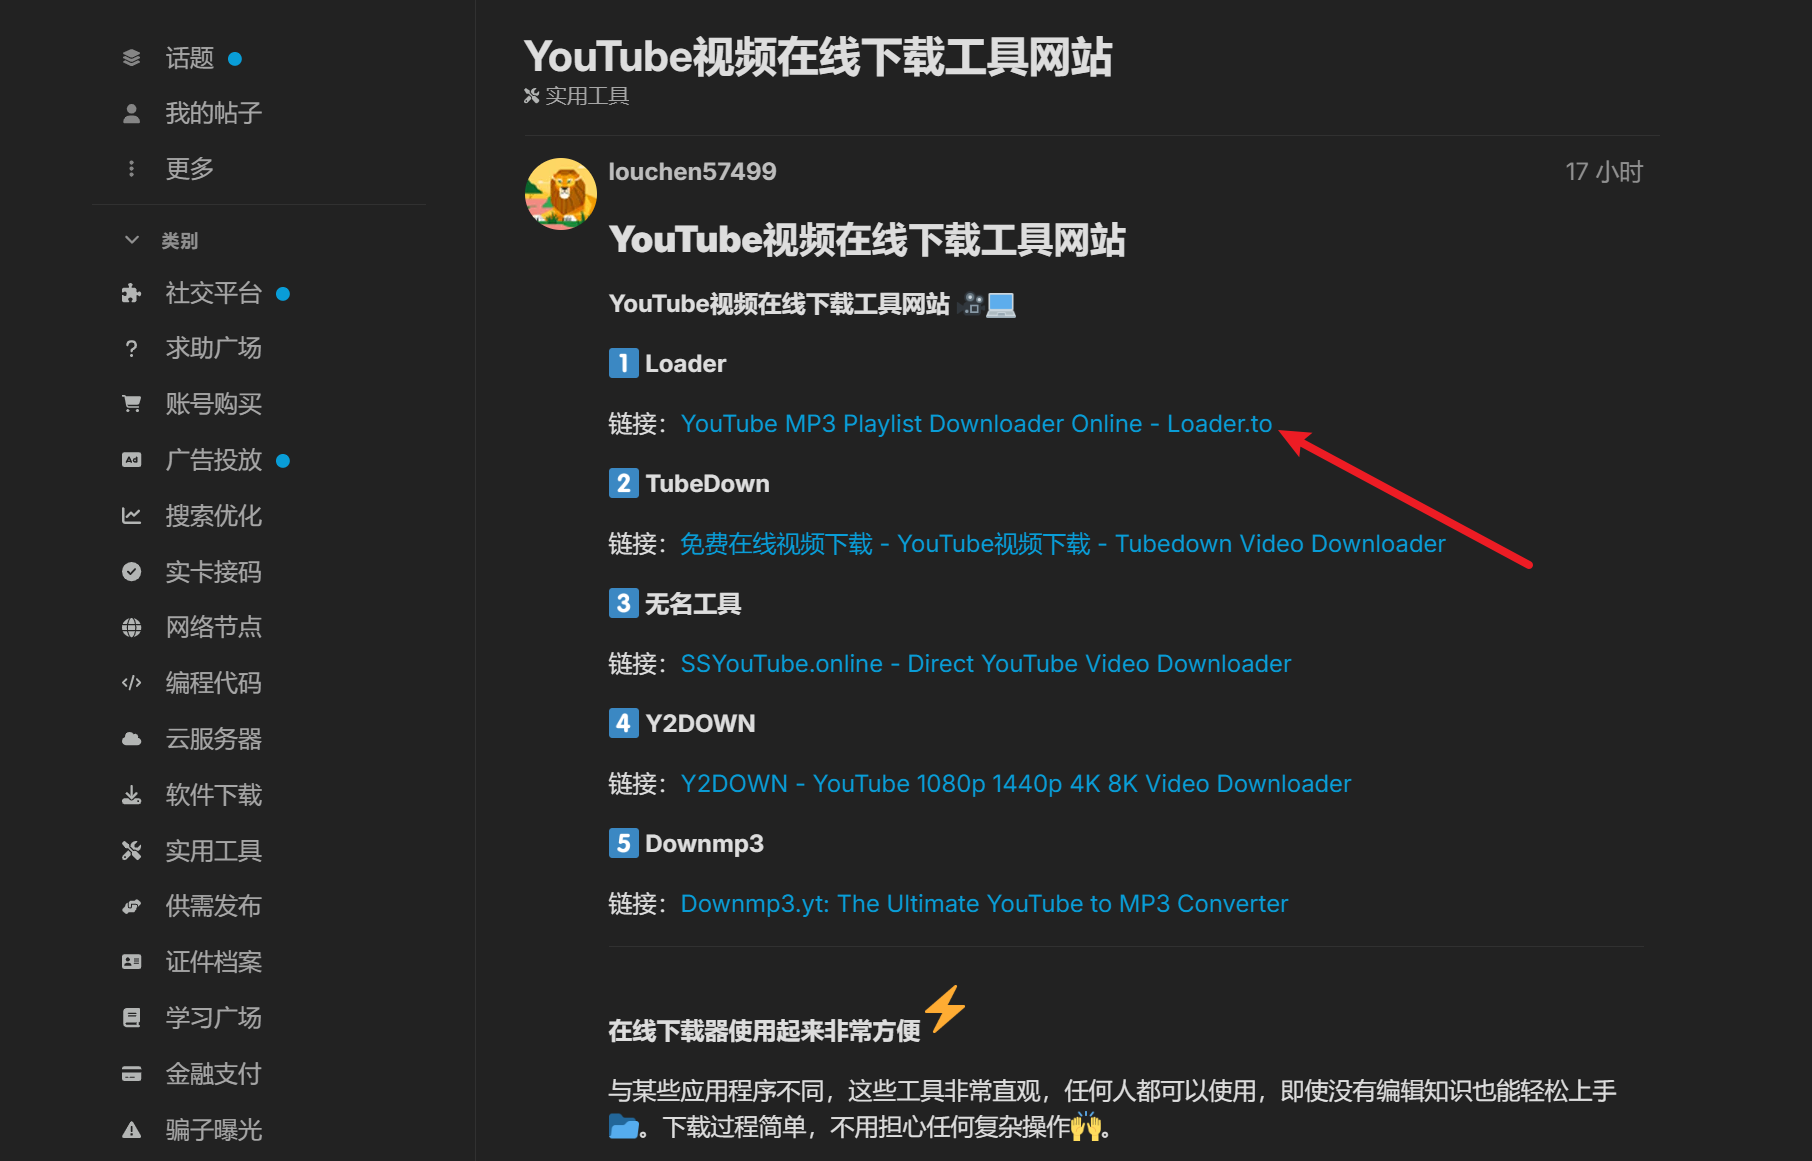The height and width of the screenshot is (1161, 1812).
Task: Click the 网络节点 globe icon
Action: 131,627
